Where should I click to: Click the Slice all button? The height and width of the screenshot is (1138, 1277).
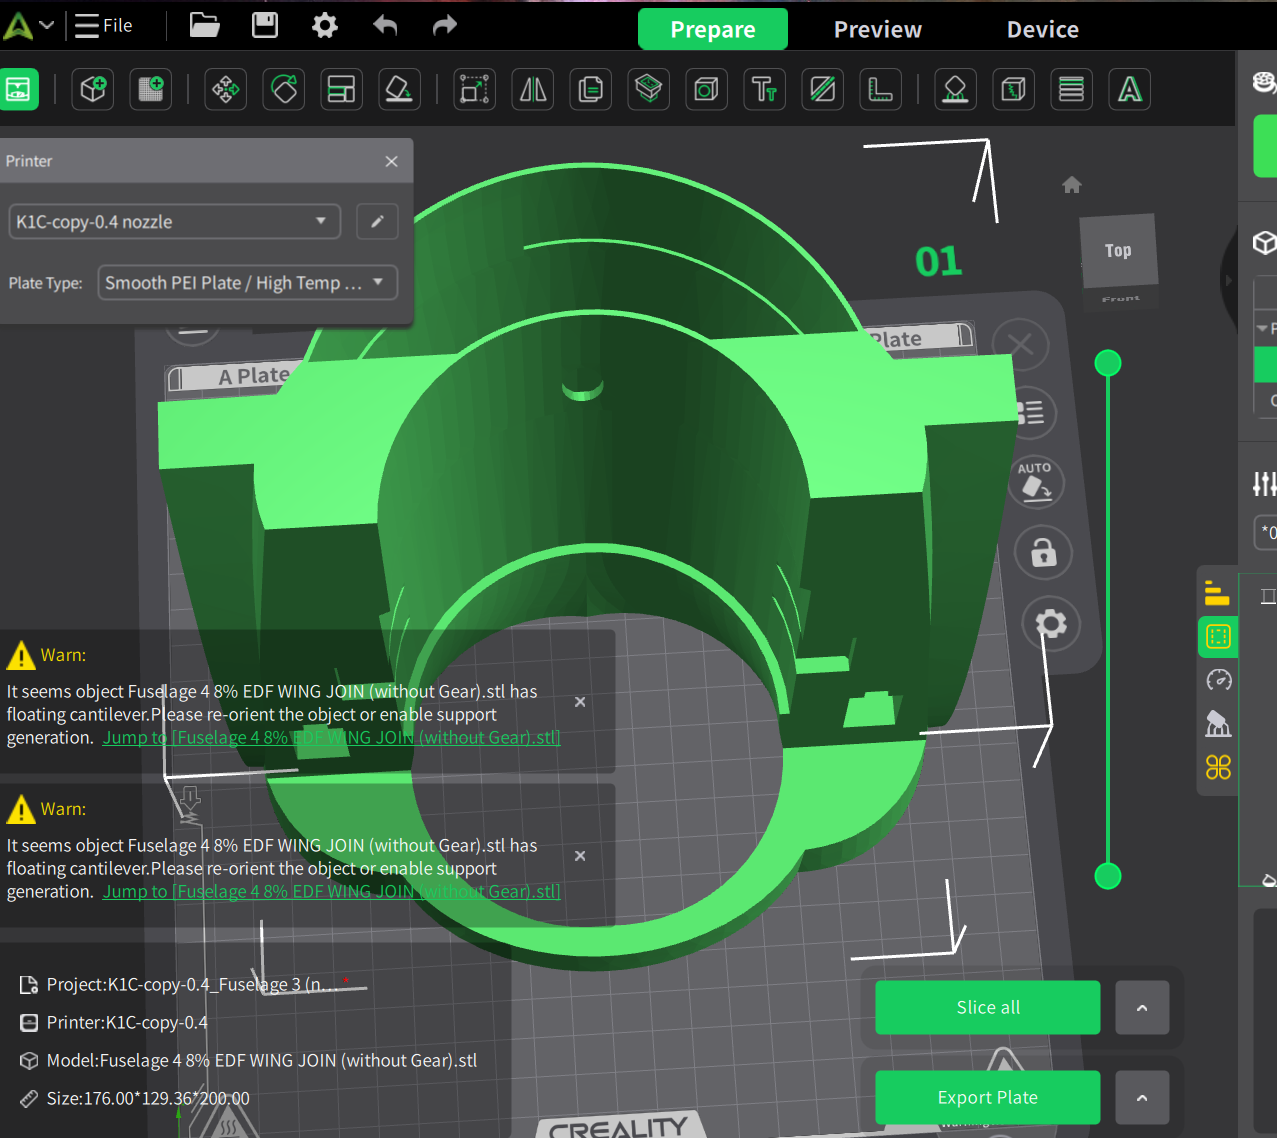click(988, 1008)
